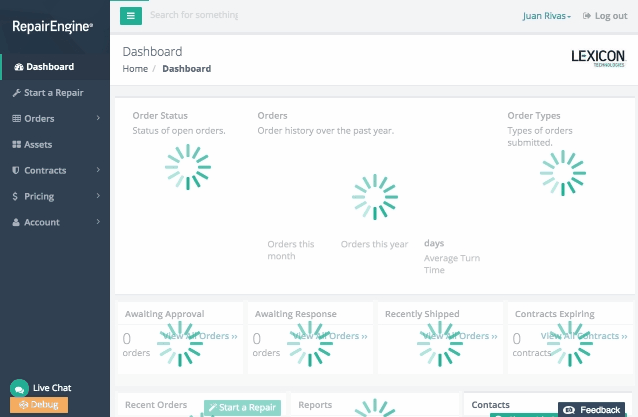The width and height of the screenshot is (638, 417).
Task: Click the Orders truck icon in sidebar
Action: 16,119
